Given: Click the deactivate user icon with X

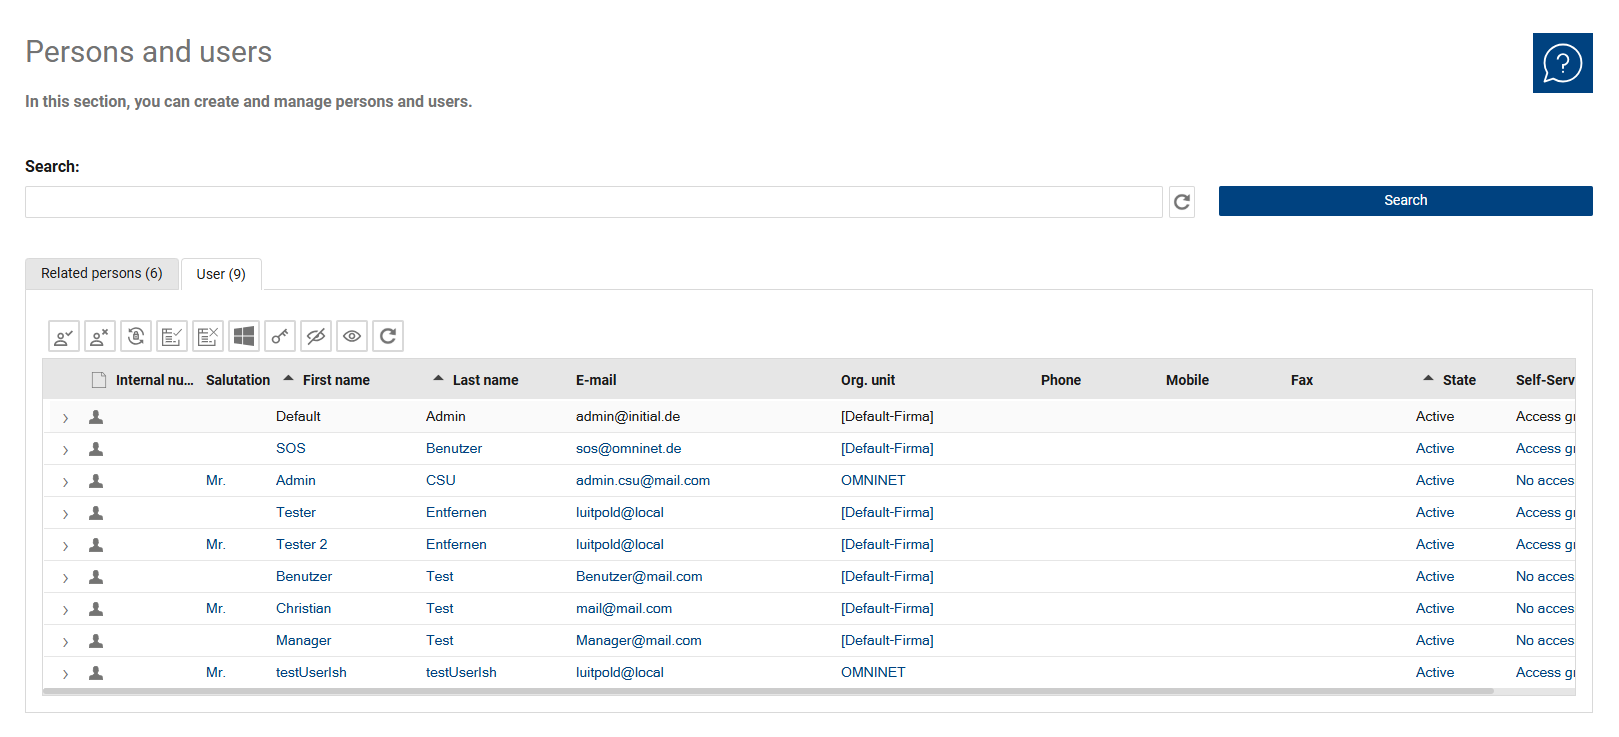Looking at the screenshot, I should click(x=100, y=336).
